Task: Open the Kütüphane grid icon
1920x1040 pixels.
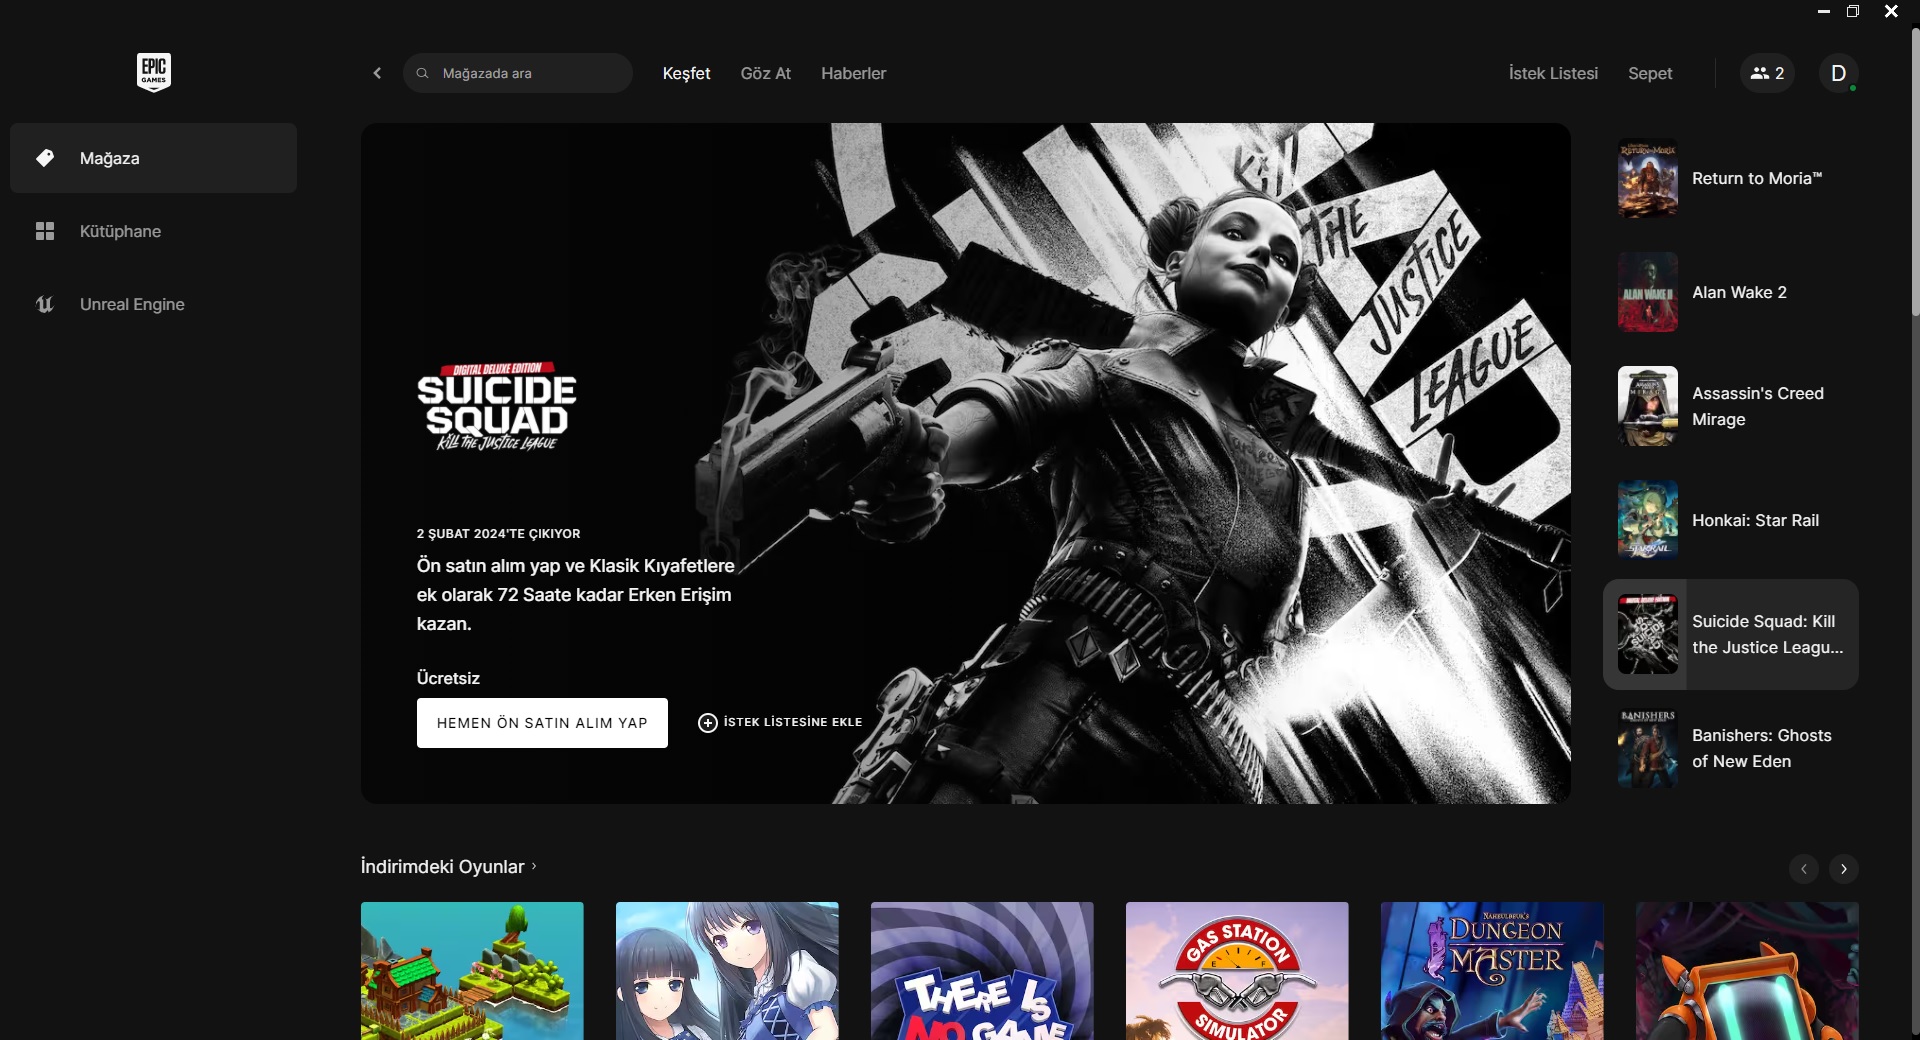Action: click(45, 231)
